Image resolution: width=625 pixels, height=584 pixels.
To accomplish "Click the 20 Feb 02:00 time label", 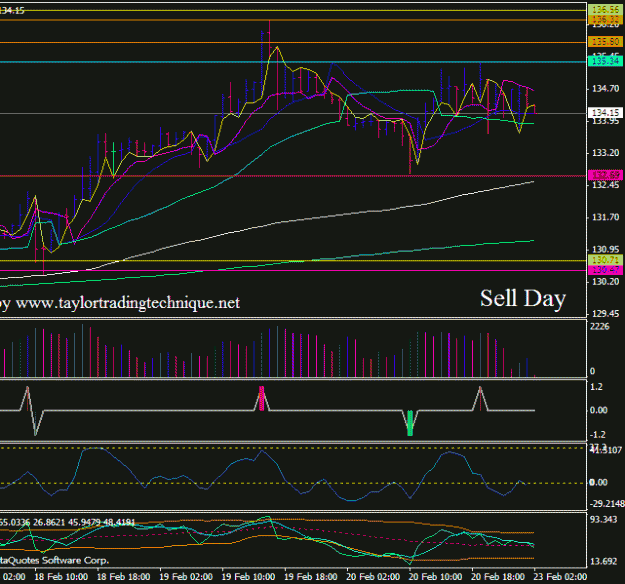I will click(373, 577).
